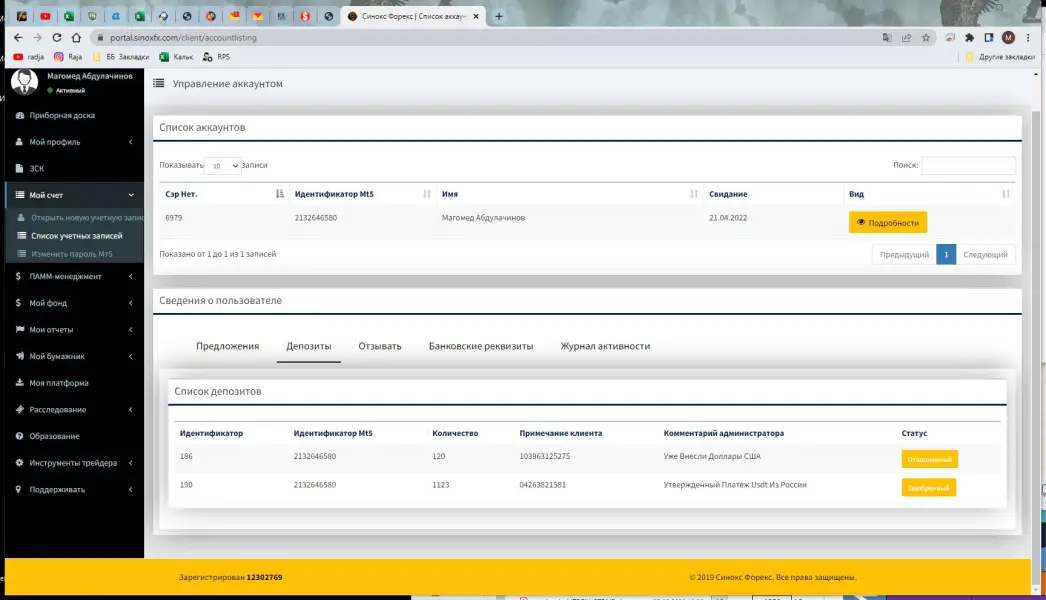The width and height of the screenshot is (1046, 600).
Task: Click the yellow Подробности button
Action: pyautogui.click(x=888, y=222)
